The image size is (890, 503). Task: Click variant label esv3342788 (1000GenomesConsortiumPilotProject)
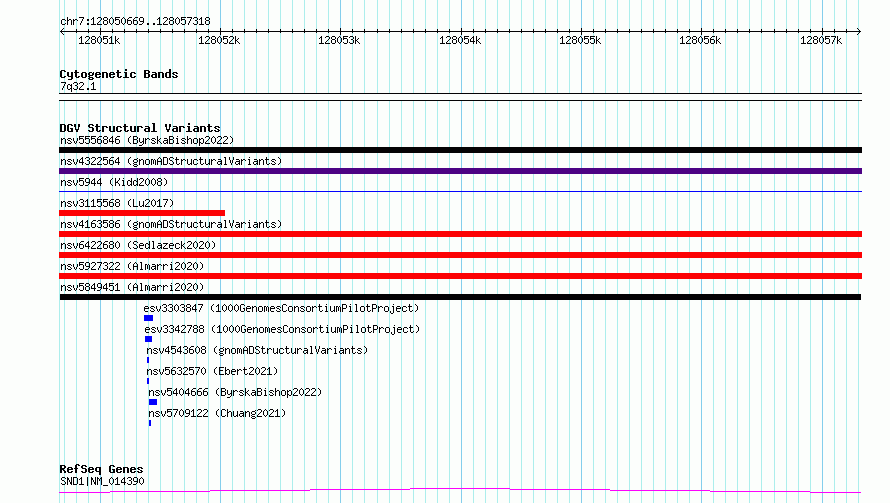point(282,329)
